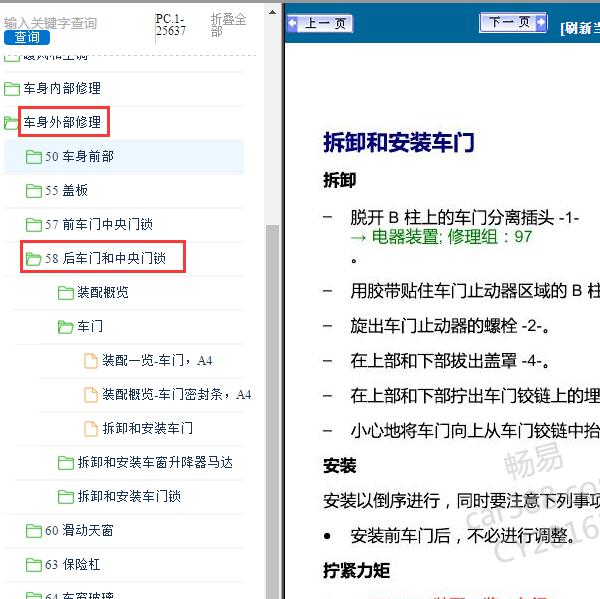Open 63 保险杠 tree entry
600x599 pixels.
(x=72, y=564)
